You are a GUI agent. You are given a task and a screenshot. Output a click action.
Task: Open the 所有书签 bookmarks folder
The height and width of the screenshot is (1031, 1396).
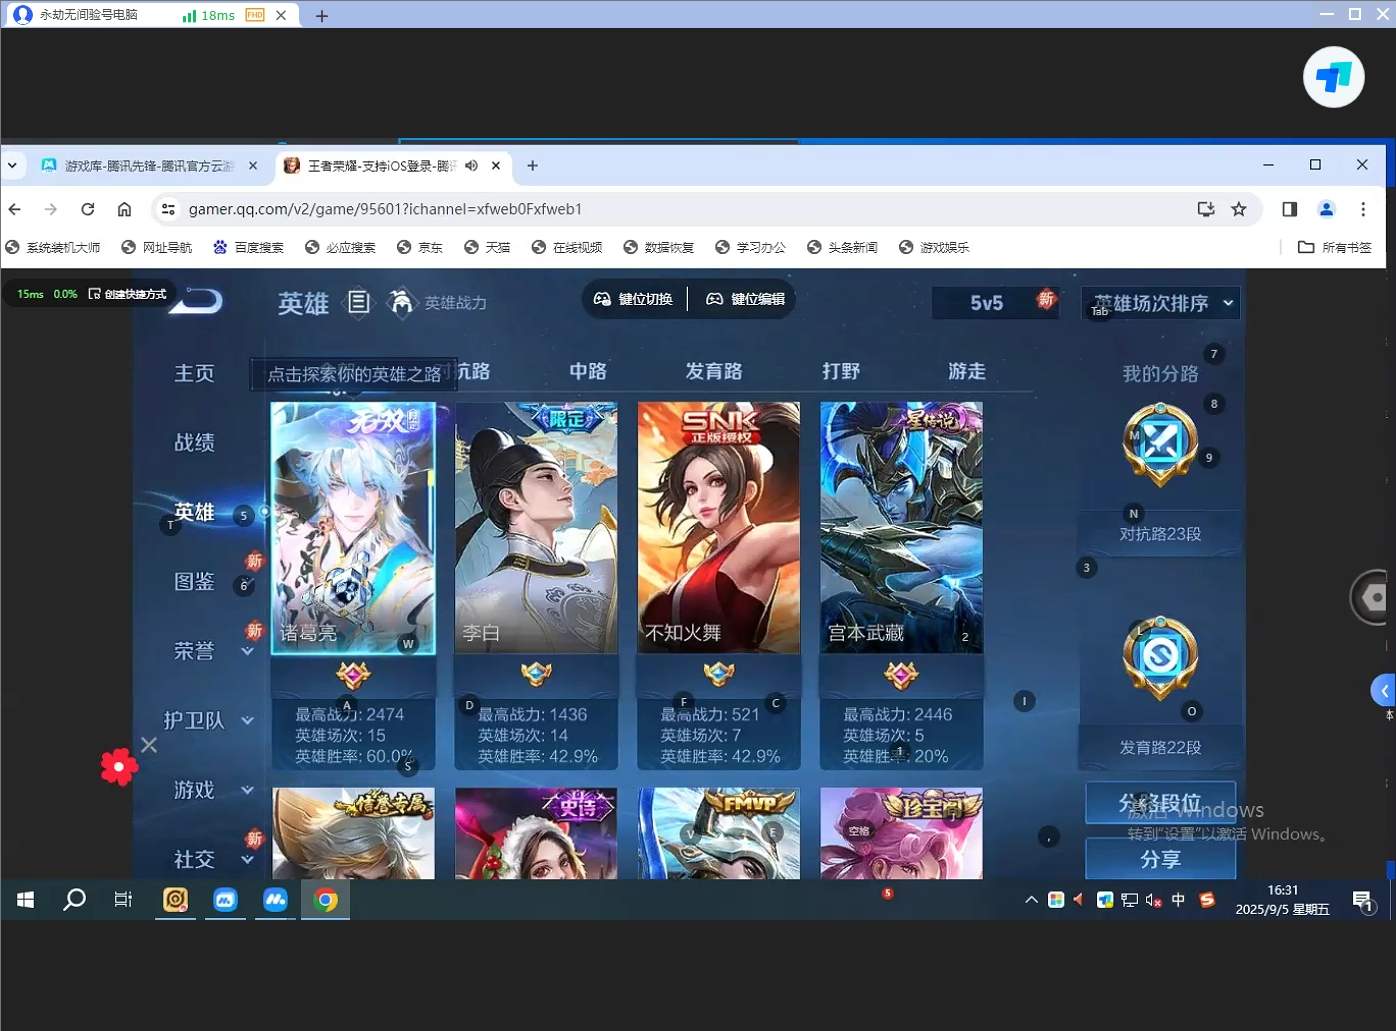pyautogui.click(x=1334, y=247)
